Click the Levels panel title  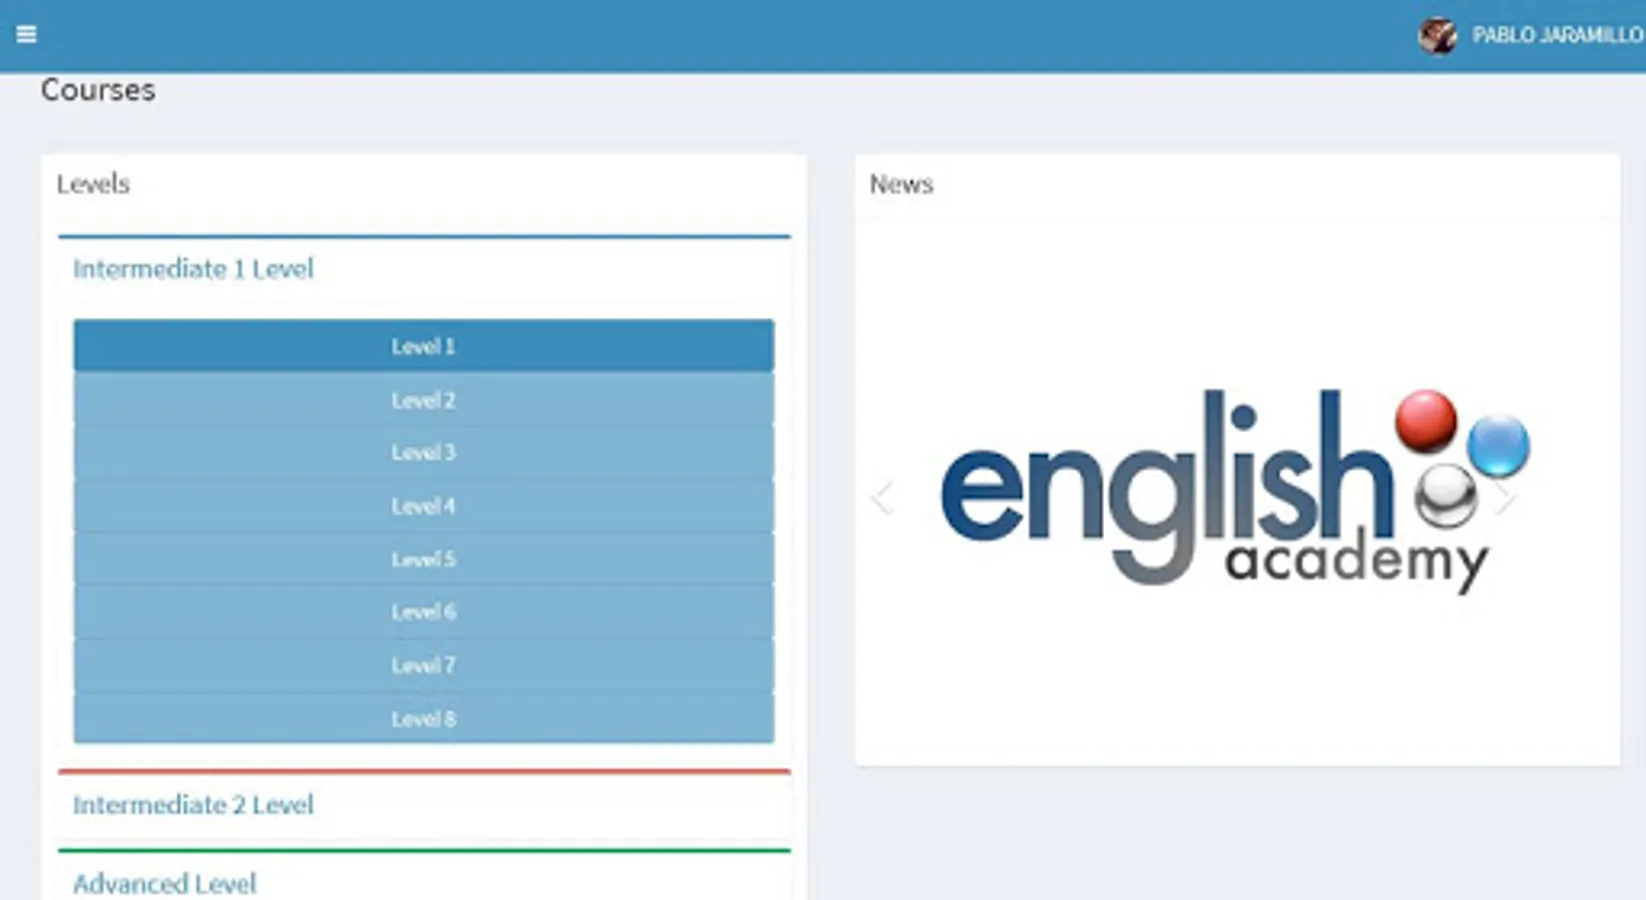click(93, 184)
